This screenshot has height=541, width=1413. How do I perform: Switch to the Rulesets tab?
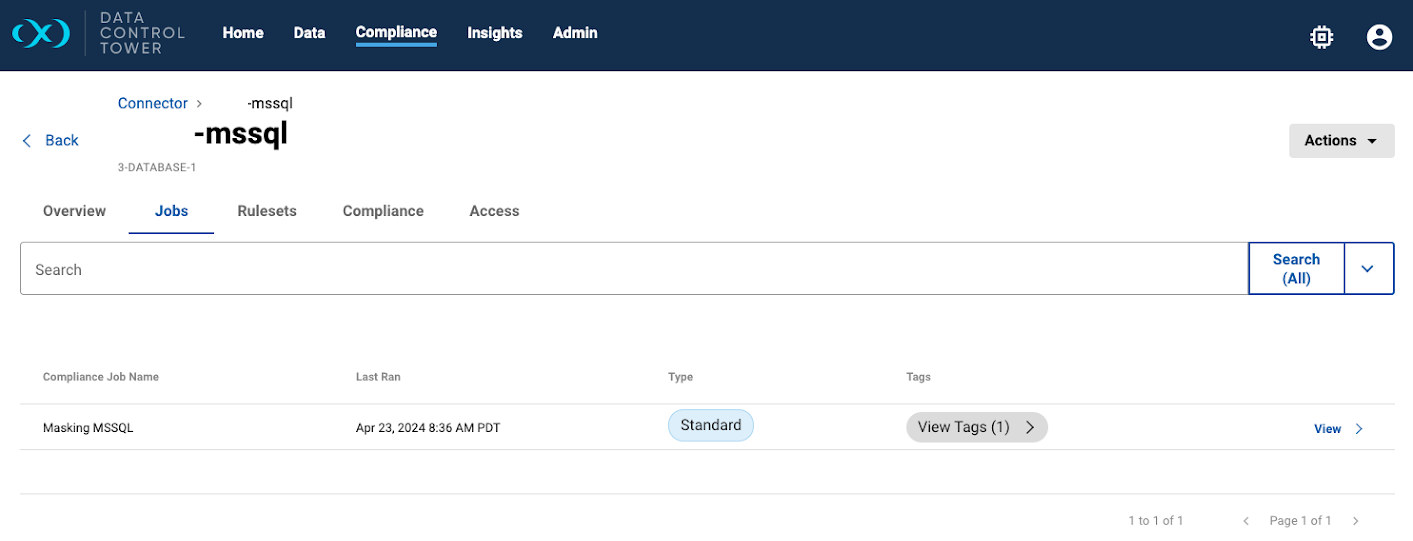click(267, 211)
